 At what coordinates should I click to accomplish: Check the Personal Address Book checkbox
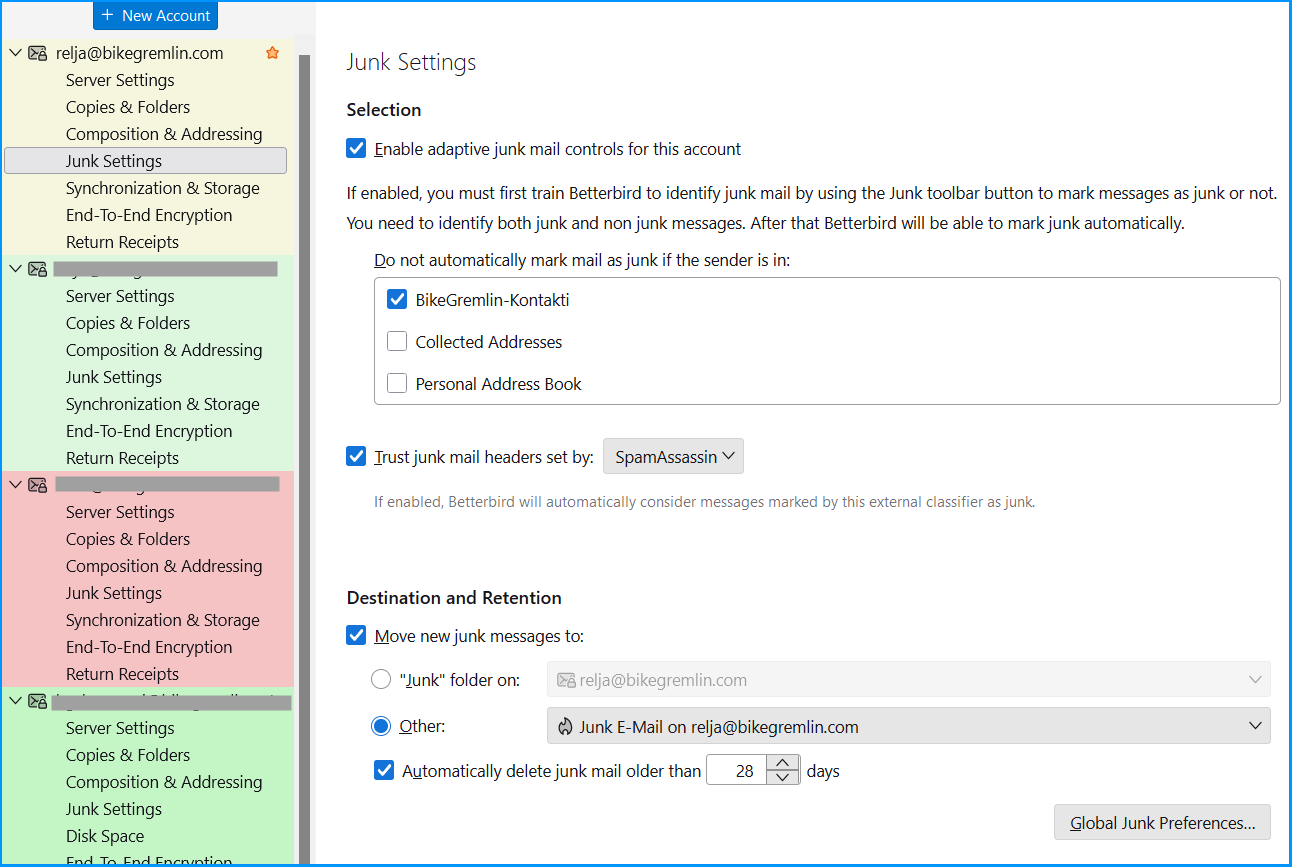click(x=397, y=383)
